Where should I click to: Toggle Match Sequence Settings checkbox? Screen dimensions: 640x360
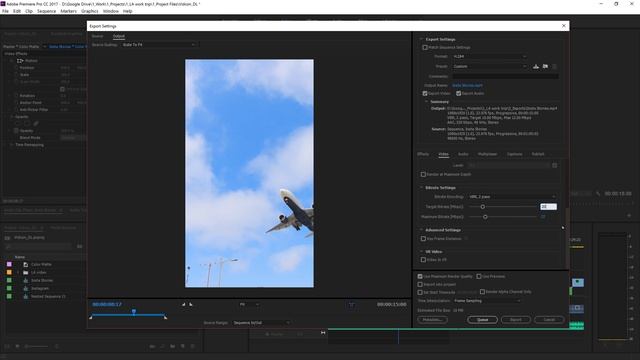pos(425,47)
